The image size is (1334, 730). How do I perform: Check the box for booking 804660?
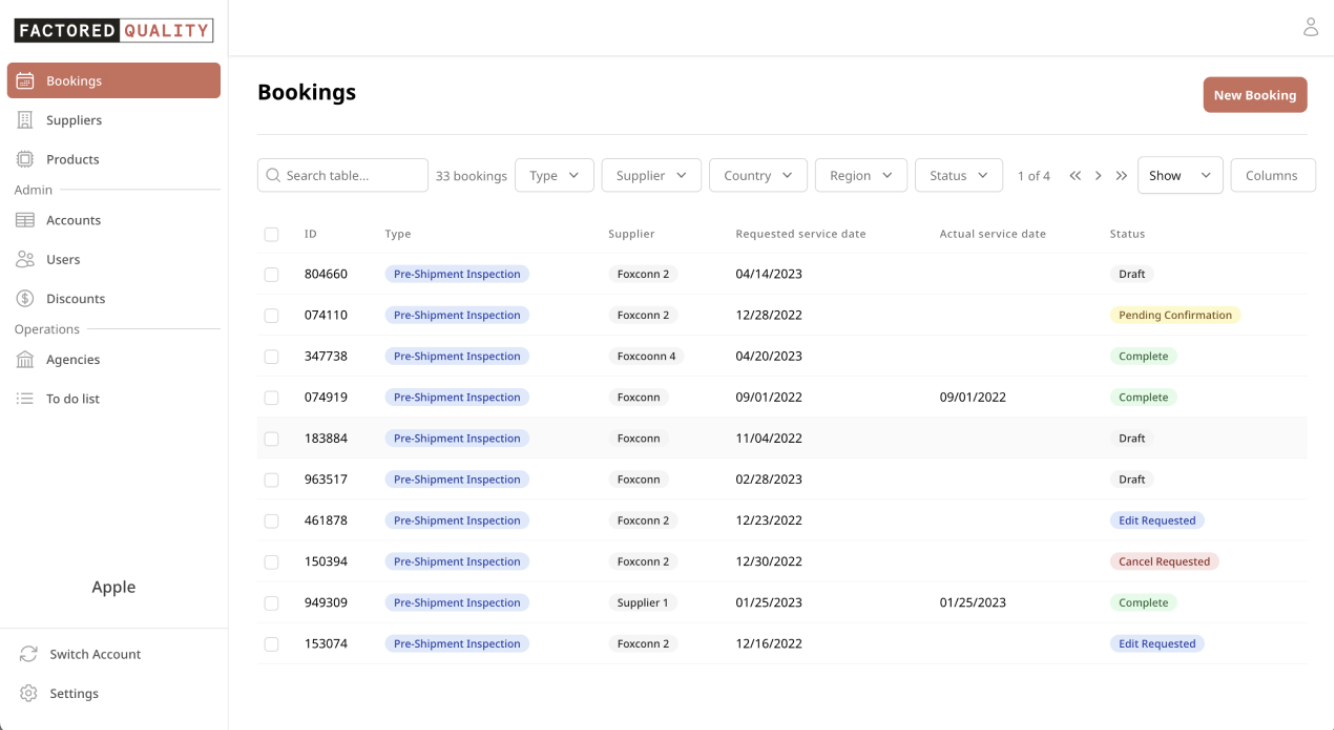click(271, 274)
